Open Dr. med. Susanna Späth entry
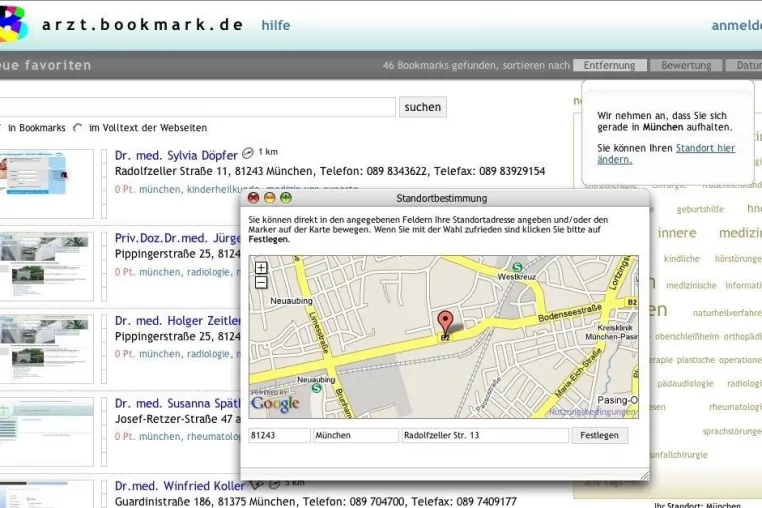 pyautogui.click(x=178, y=403)
